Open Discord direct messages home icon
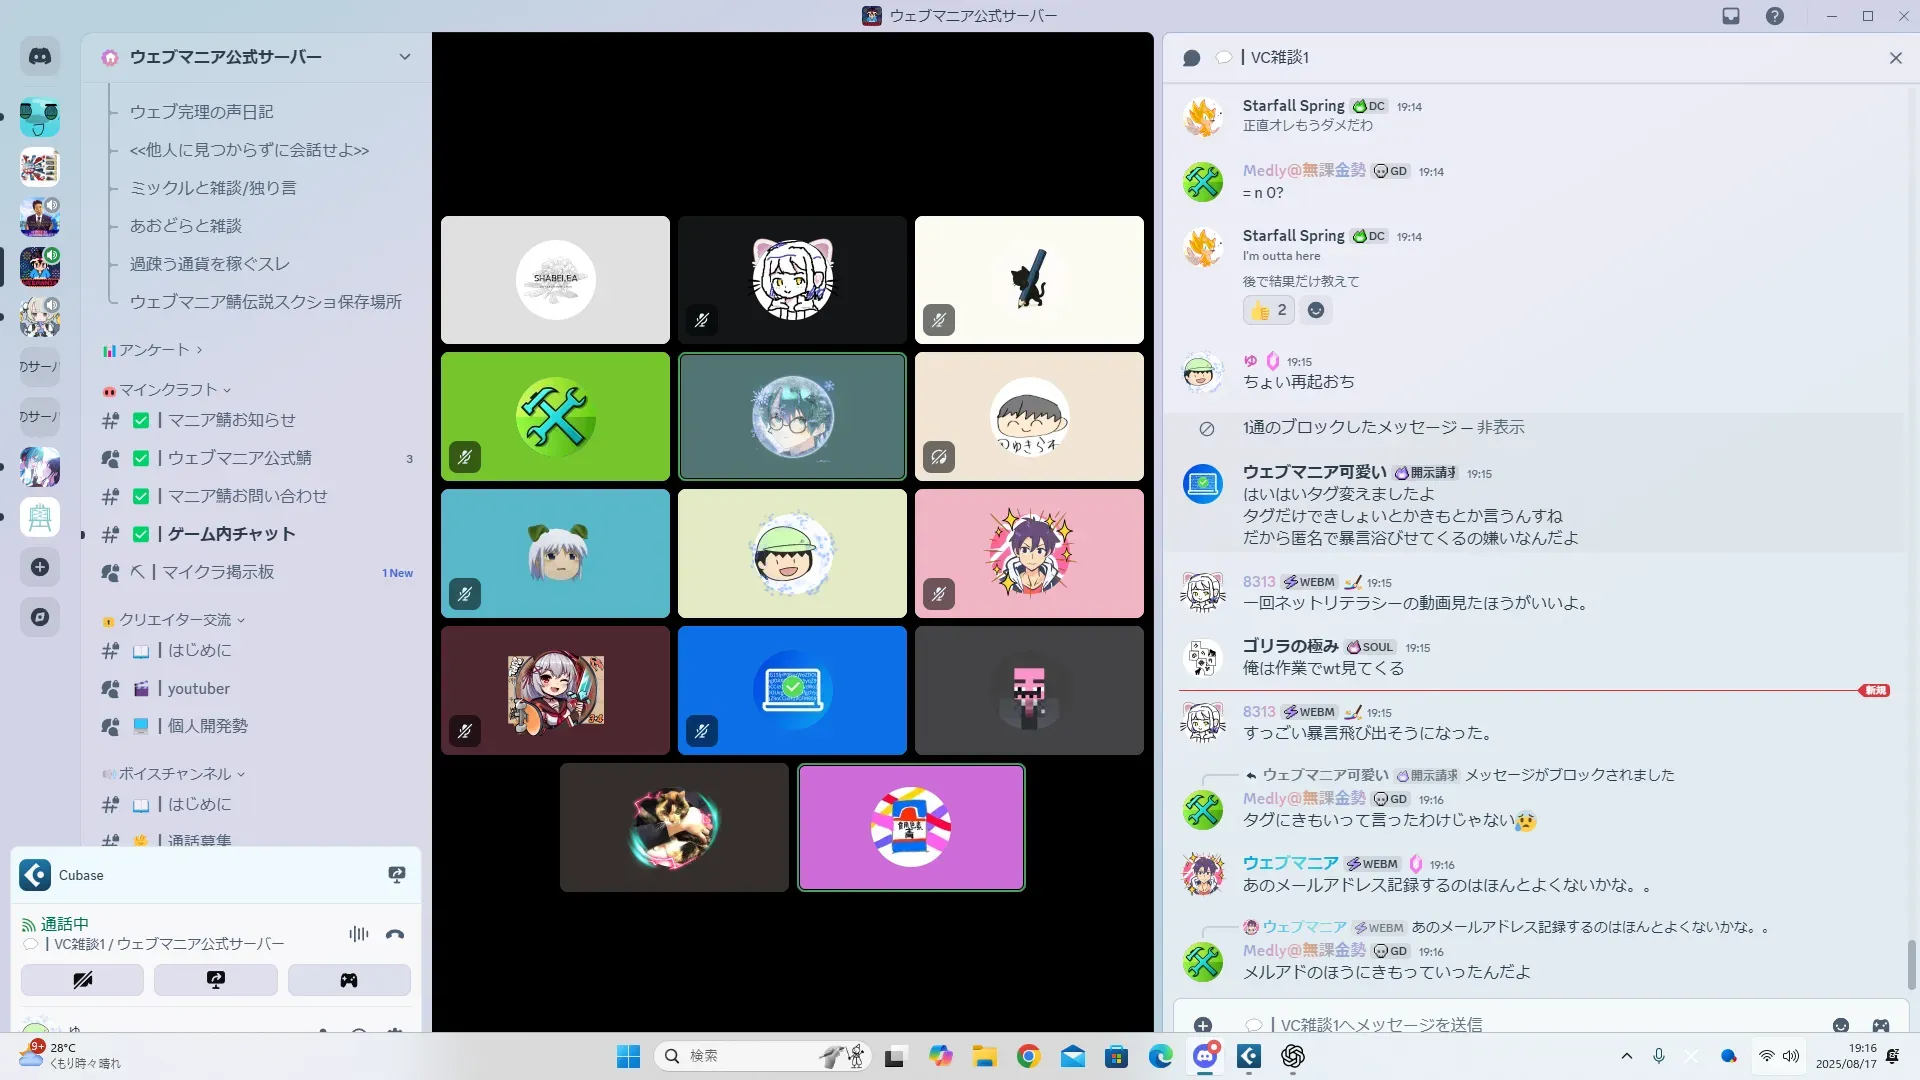This screenshot has height=1080, width=1920. click(40, 57)
